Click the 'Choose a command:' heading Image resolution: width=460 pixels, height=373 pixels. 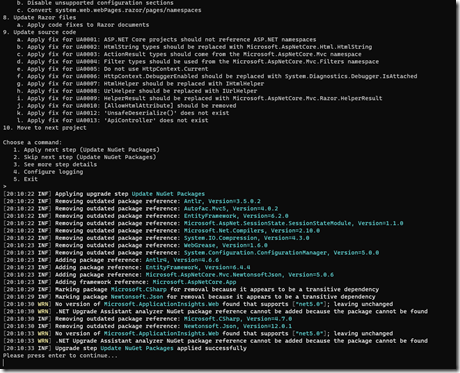pos(32,142)
